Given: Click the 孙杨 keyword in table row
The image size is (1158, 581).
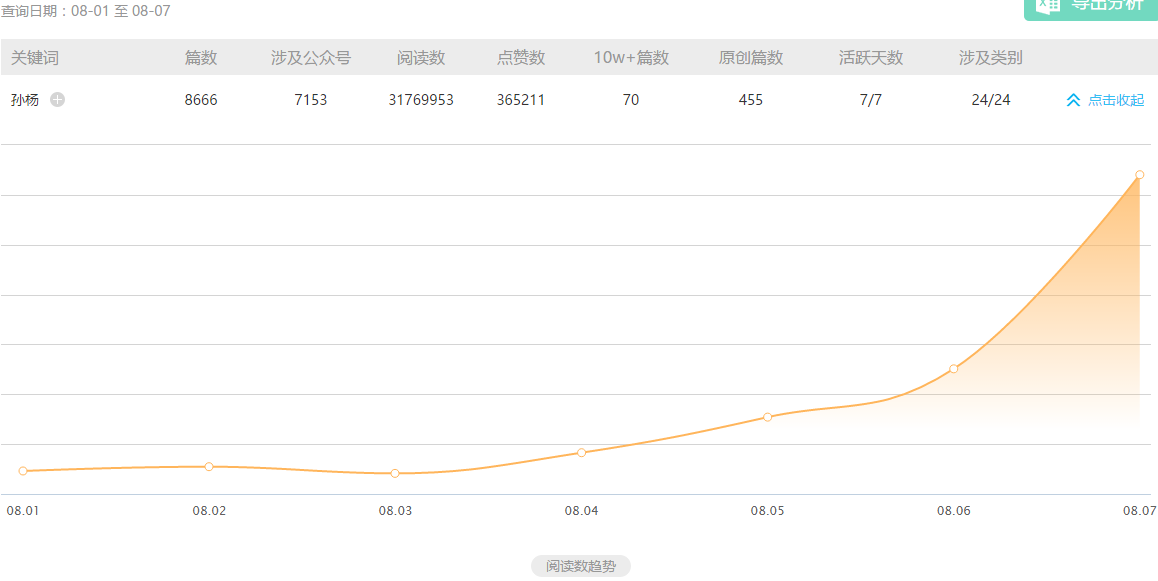Looking at the screenshot, I should (x=25, y=100).
